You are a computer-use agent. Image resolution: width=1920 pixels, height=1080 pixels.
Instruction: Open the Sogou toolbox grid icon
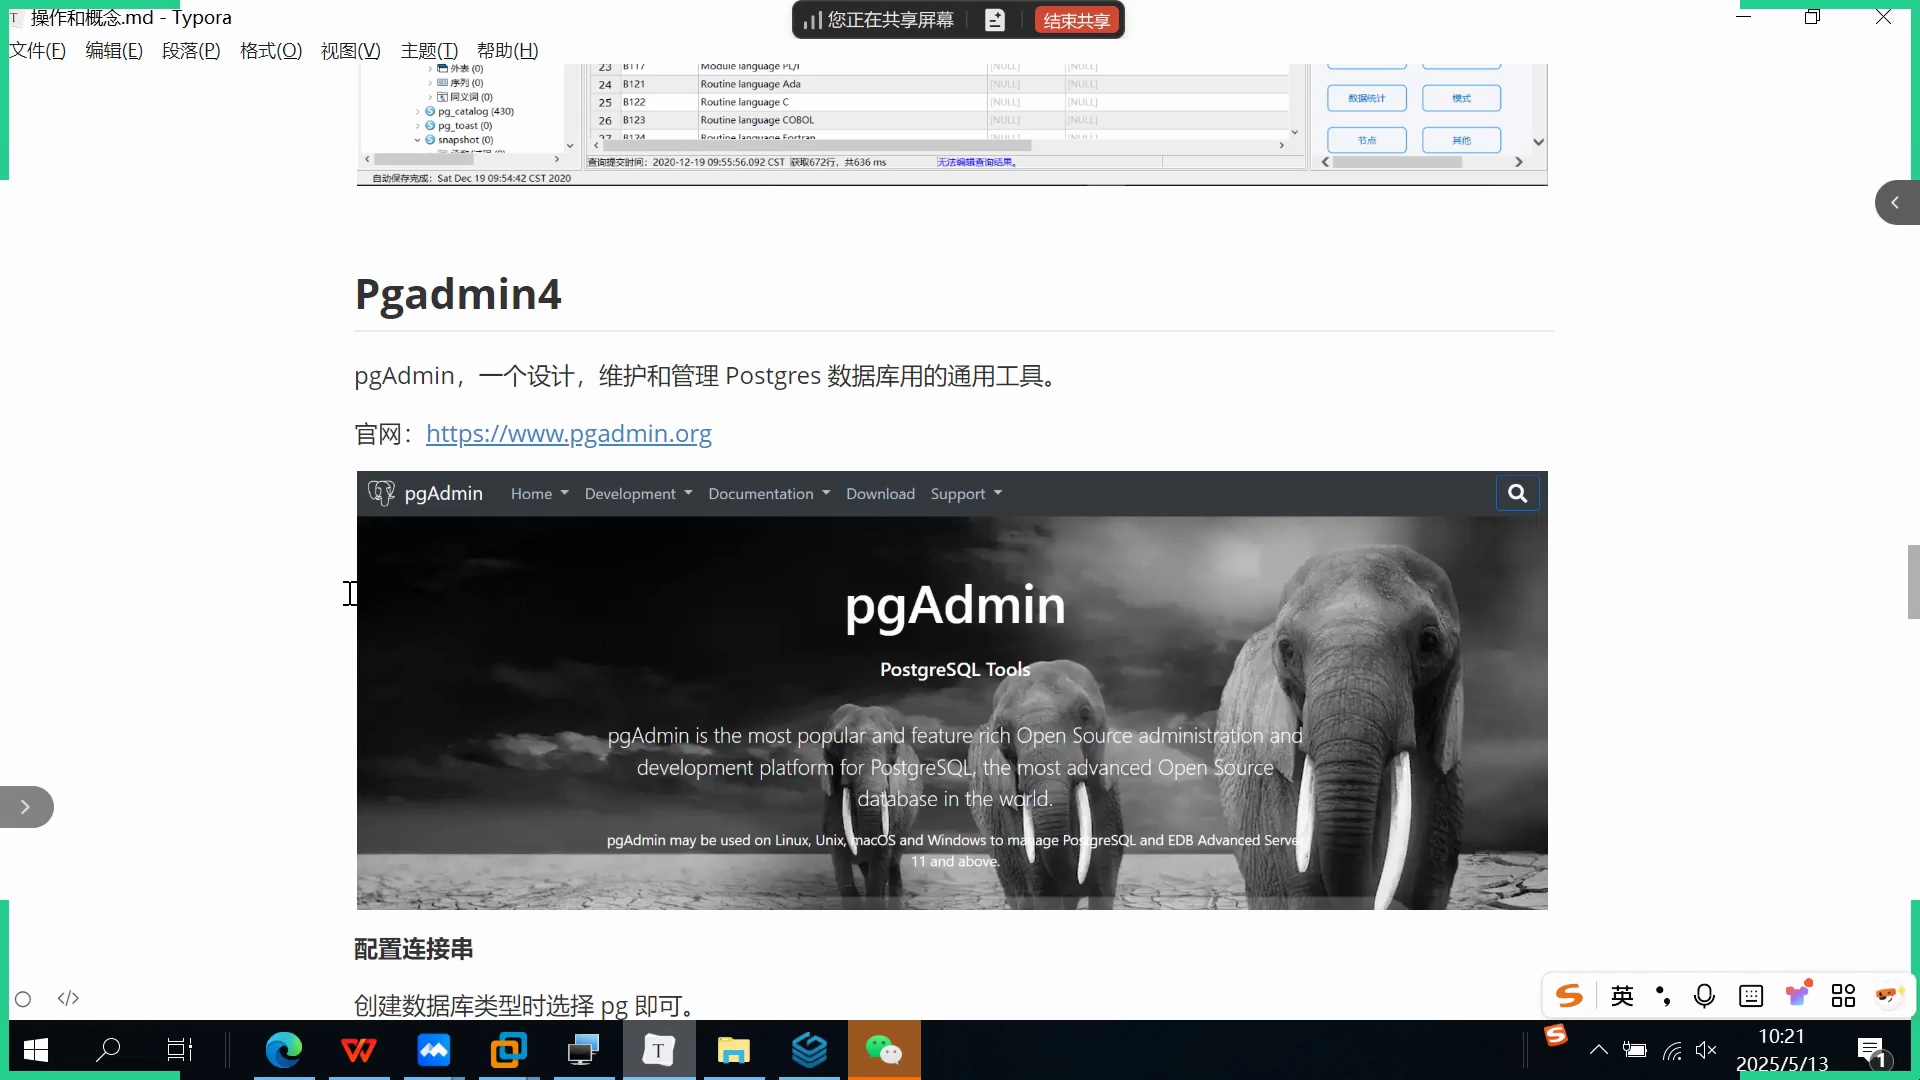(x=1844, y=995)
